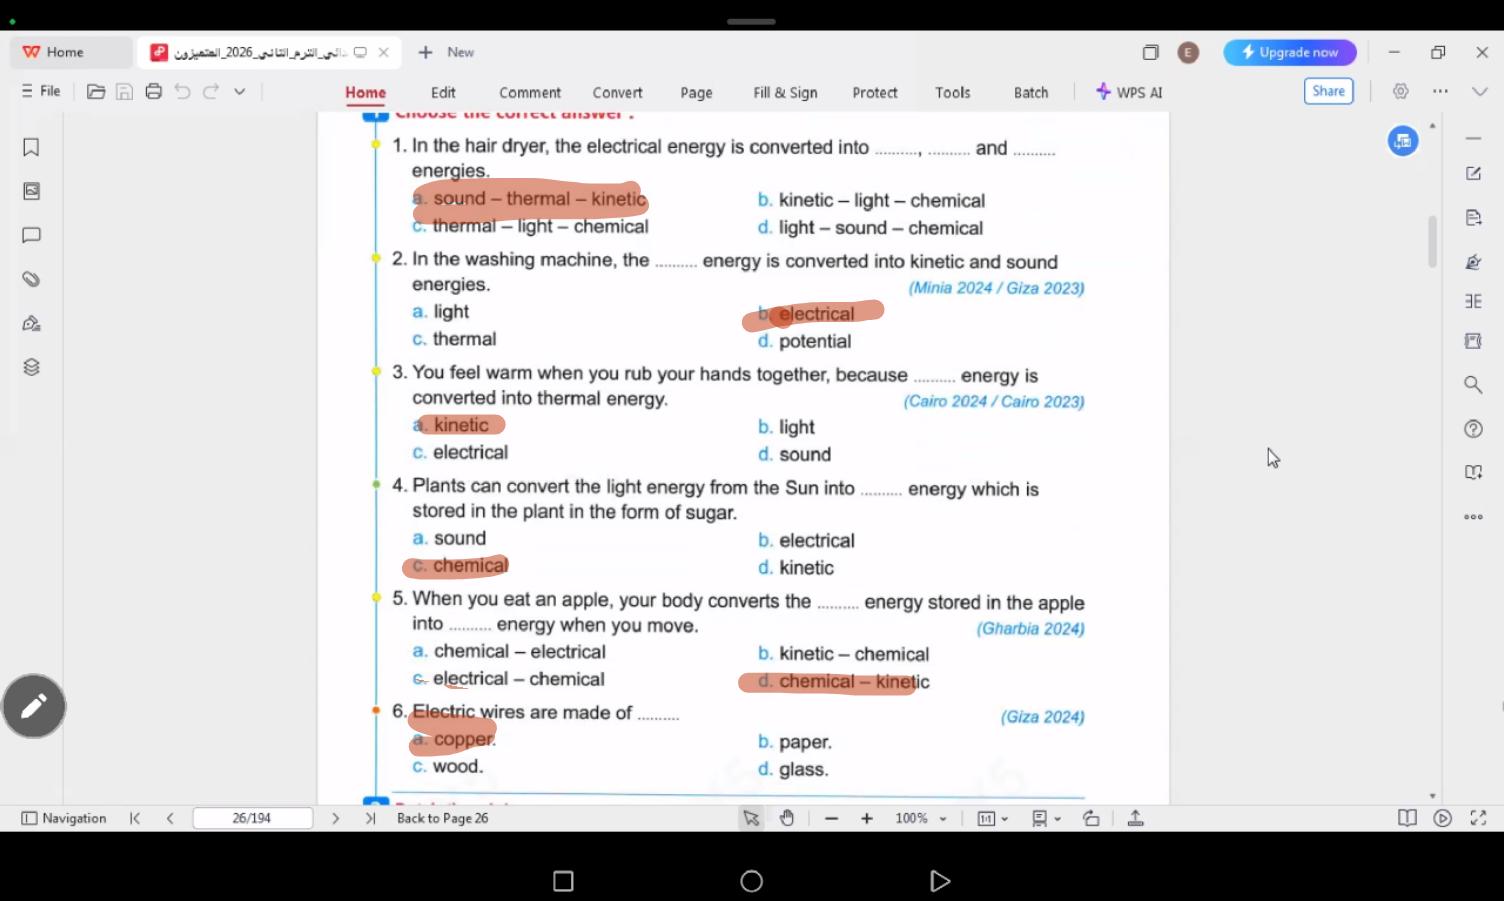
Task: Click the page number field 26/194
Action: tap(252, 818)
